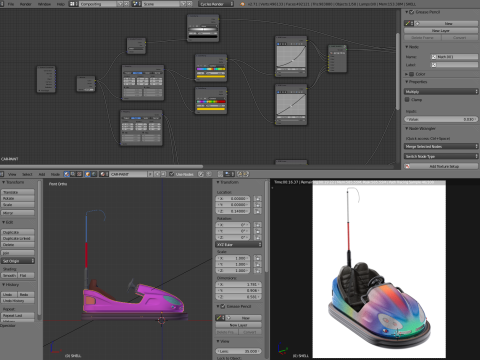Image resolution: width=480 pixels, height=360 pixels.
Task: Click the Convert button in node panel
Action: [x=460, y=37]
